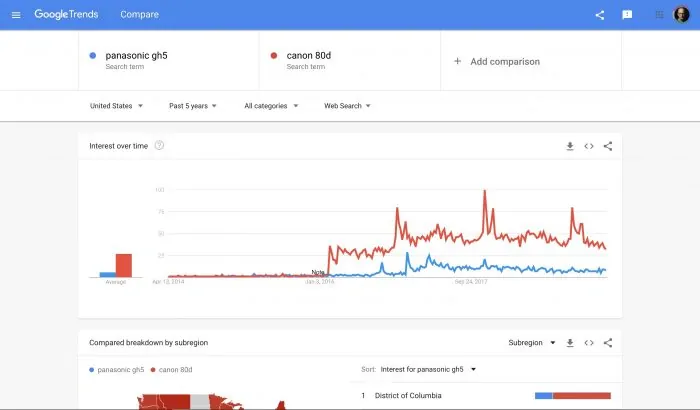
Task: Open the hamburger main menu
Action: point(16,15)
